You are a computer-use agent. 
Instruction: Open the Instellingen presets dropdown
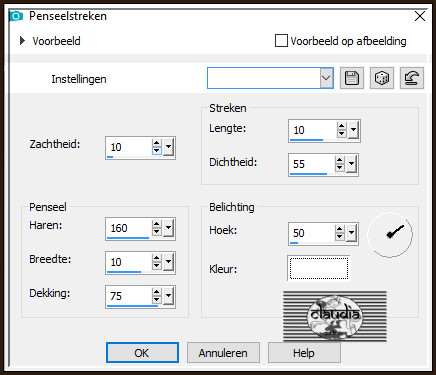(326, 78)
